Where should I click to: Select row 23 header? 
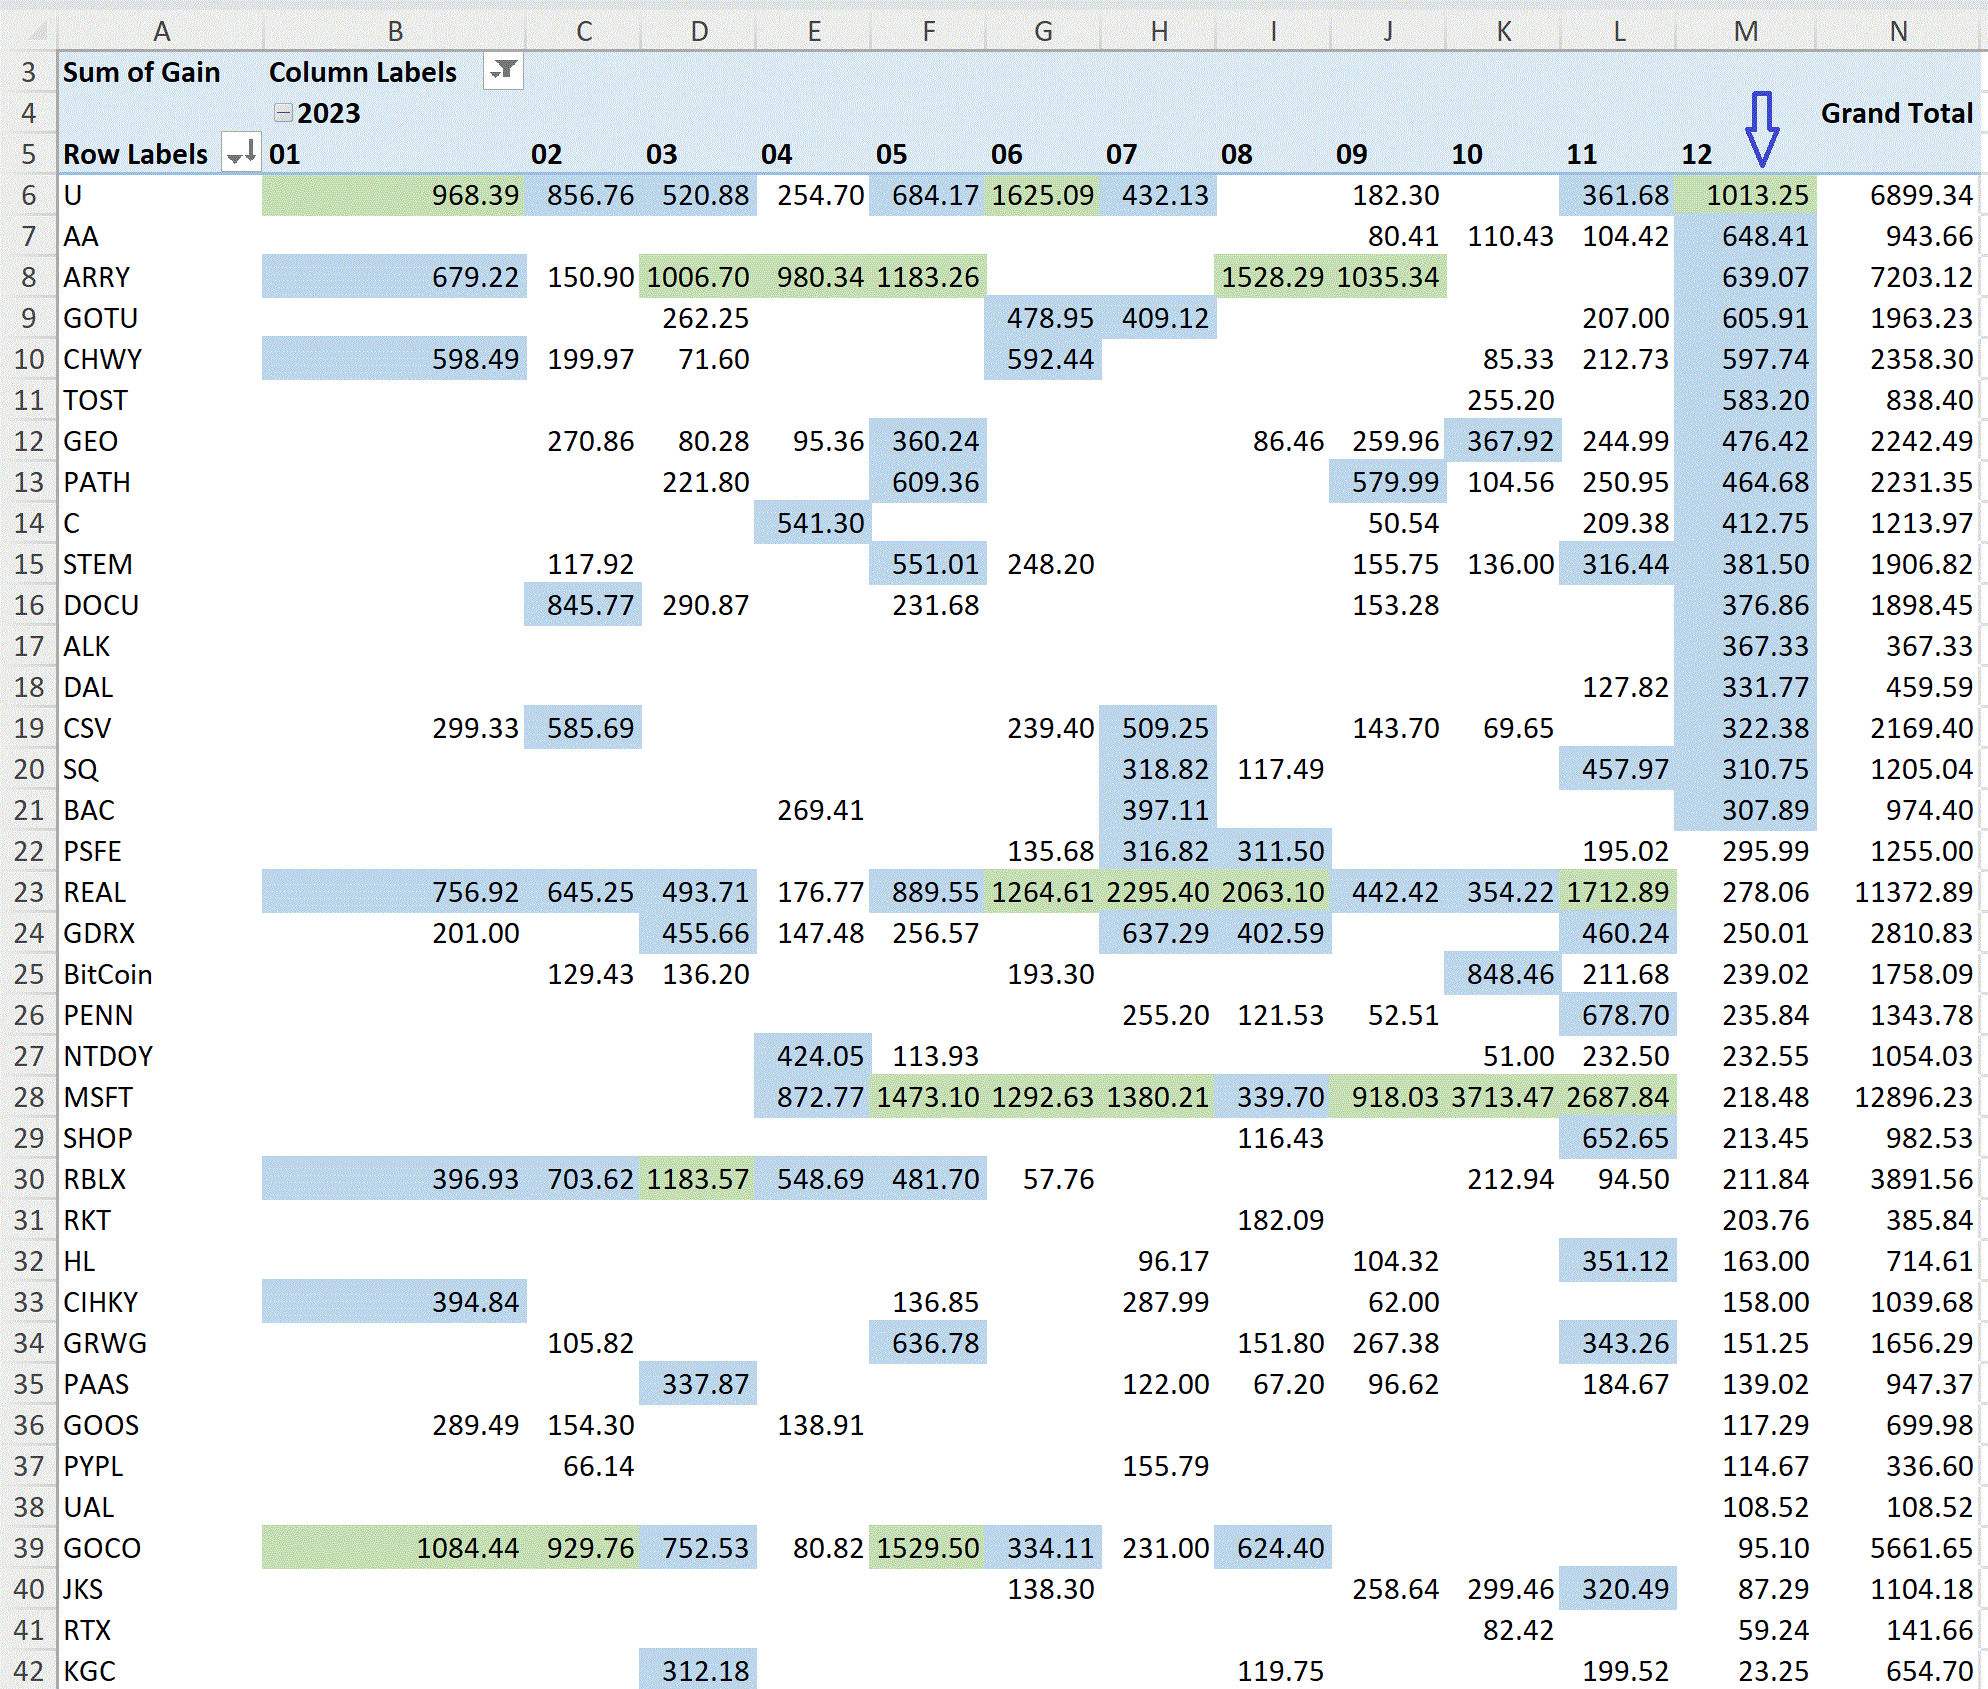tap(29, 892)
